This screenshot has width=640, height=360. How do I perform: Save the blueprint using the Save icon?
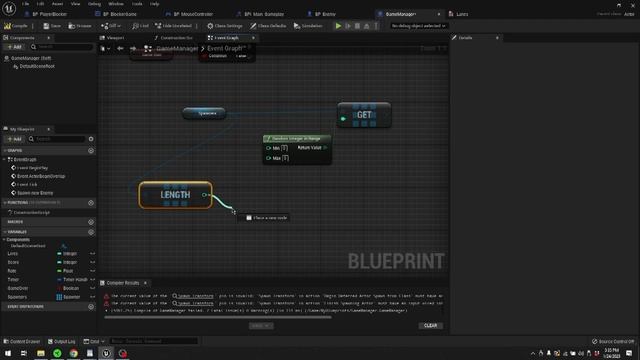52,26
